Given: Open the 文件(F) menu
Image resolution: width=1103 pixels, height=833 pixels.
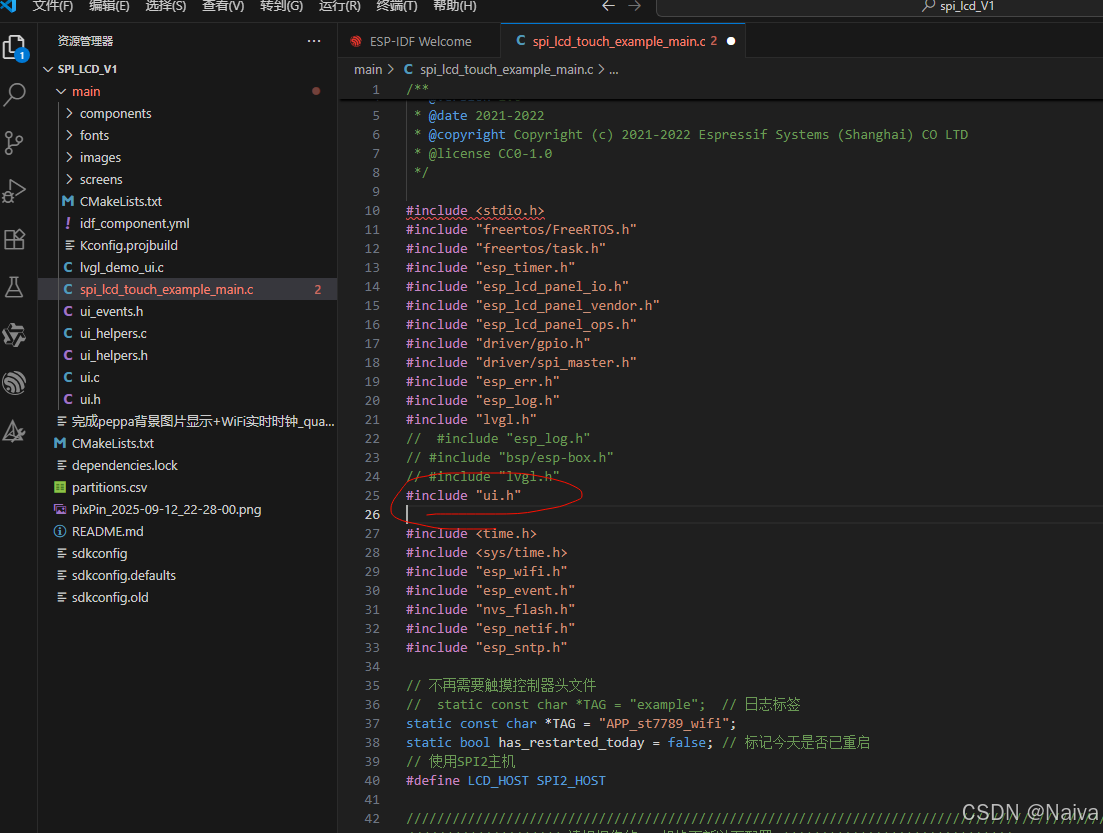Looking at the screenshot, I should pyautogui.click(x=53, y=6).
